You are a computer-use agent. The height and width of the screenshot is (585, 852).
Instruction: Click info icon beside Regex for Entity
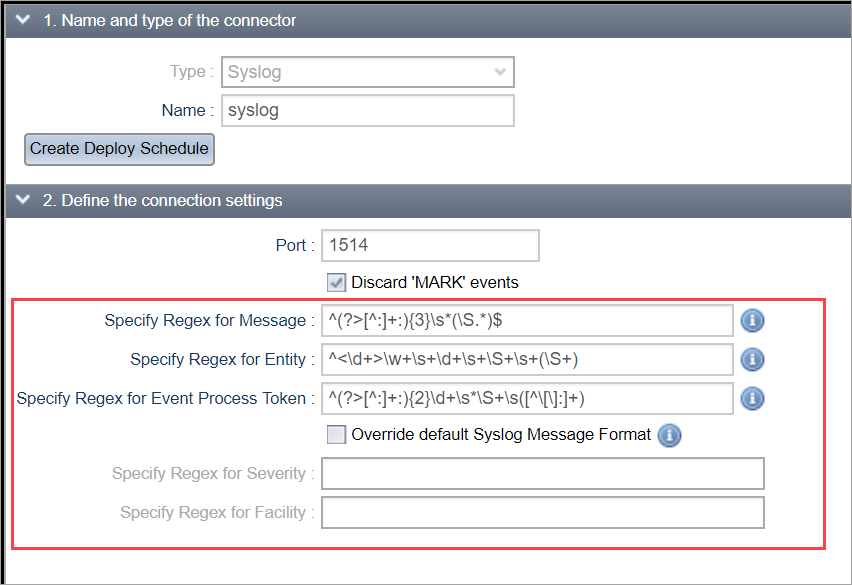[x=752, y=359]
